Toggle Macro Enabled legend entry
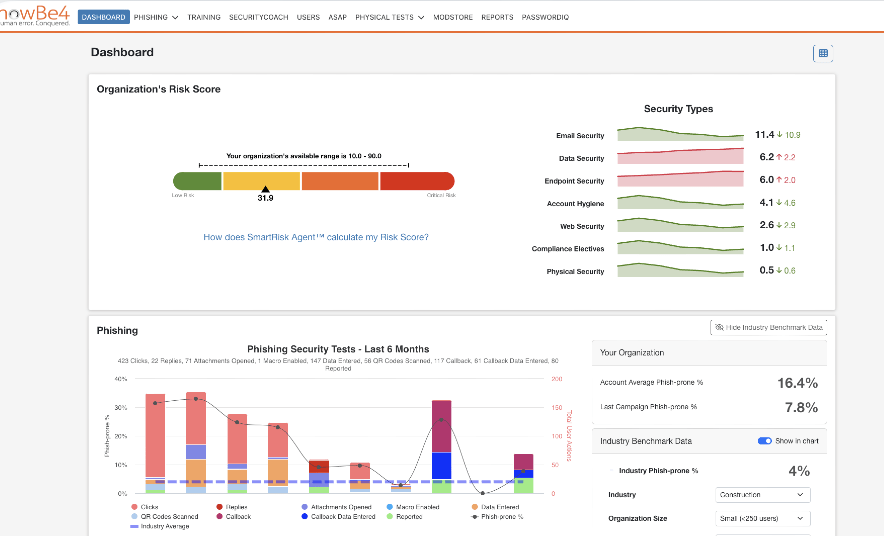Screen dimensions: 884x536 click(413, 507)
